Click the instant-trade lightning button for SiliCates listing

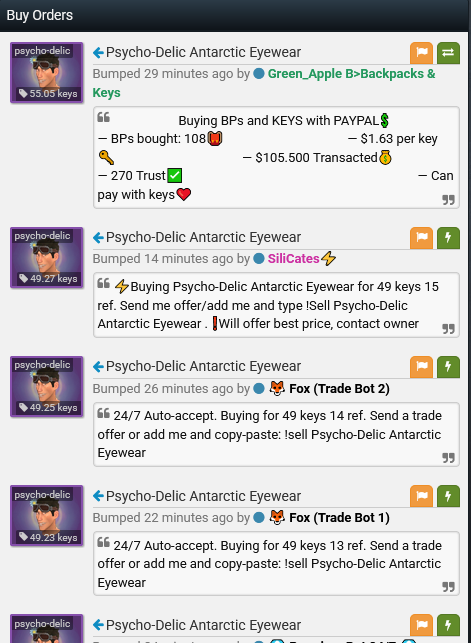click(448, 238)
